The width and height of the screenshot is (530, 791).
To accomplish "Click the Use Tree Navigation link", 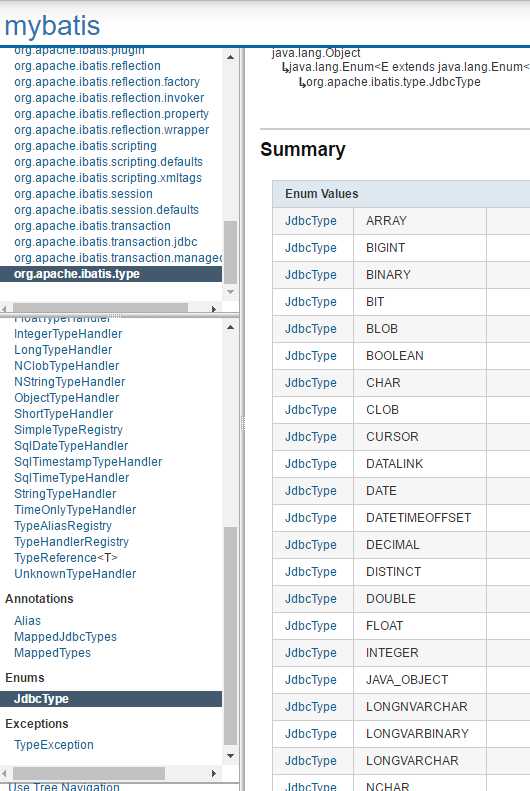I will pyautogui.click(x=64, y=786).
